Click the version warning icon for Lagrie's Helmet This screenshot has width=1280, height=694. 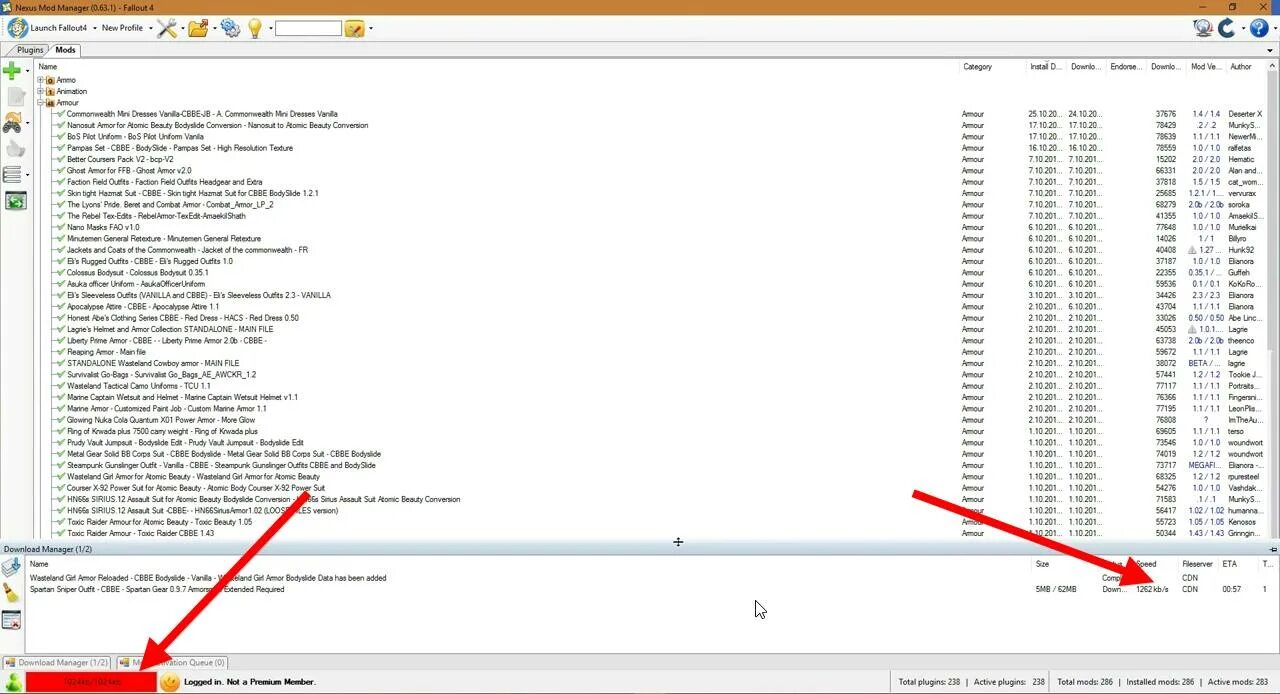point(1191,329)
